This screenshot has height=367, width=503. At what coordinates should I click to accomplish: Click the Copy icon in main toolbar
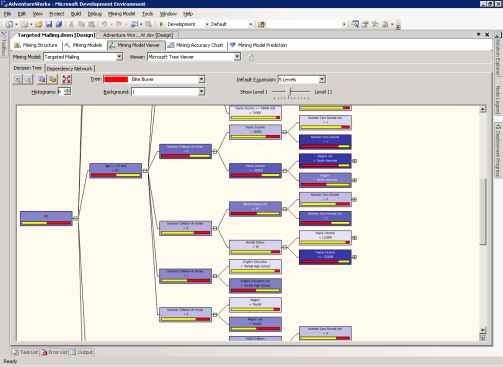(x=81, y=24)
